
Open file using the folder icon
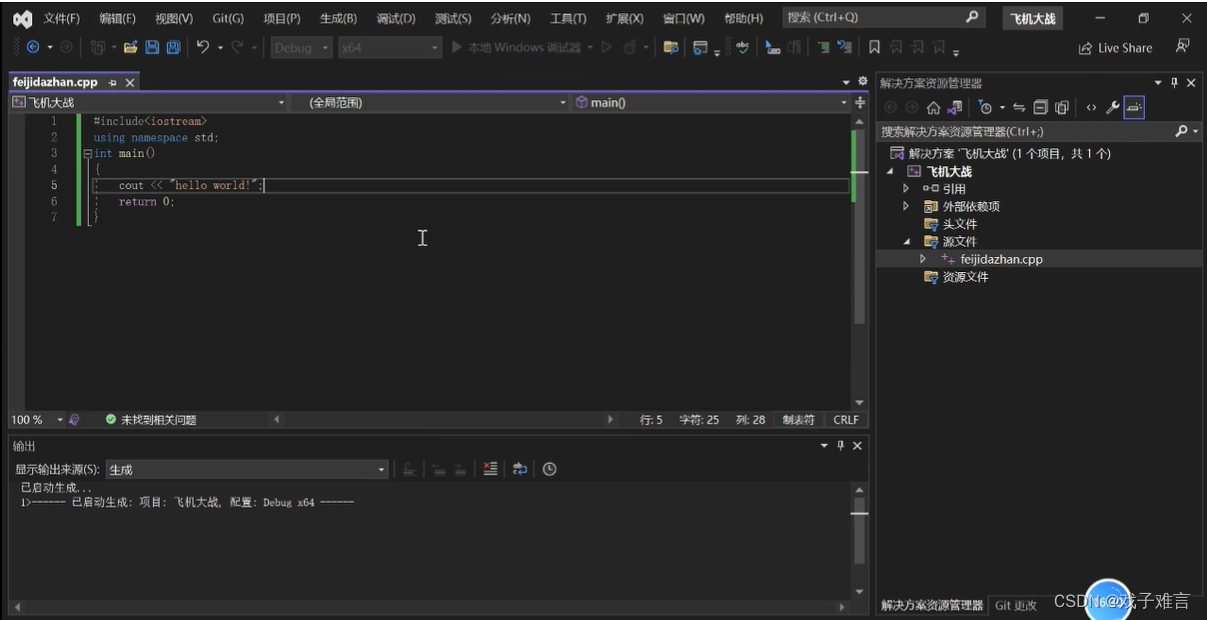click(131, 47)
